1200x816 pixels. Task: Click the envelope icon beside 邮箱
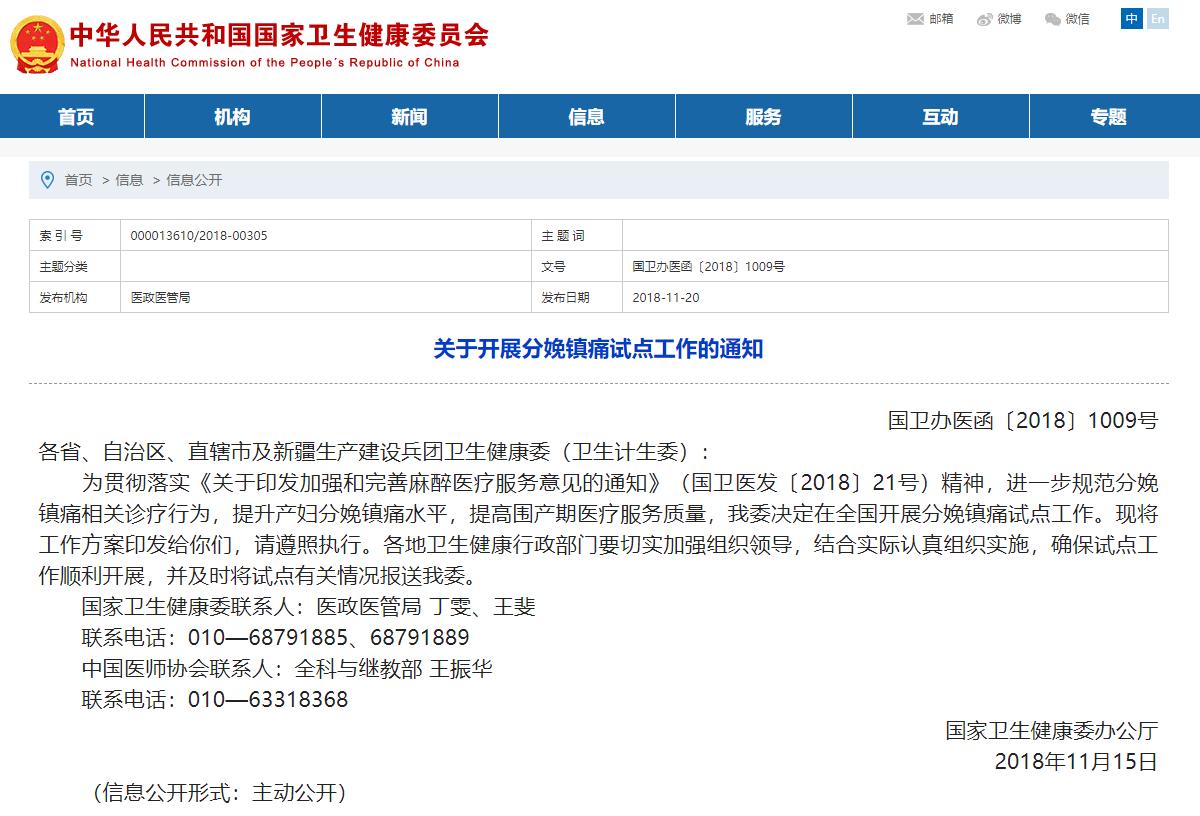point(913,18)
